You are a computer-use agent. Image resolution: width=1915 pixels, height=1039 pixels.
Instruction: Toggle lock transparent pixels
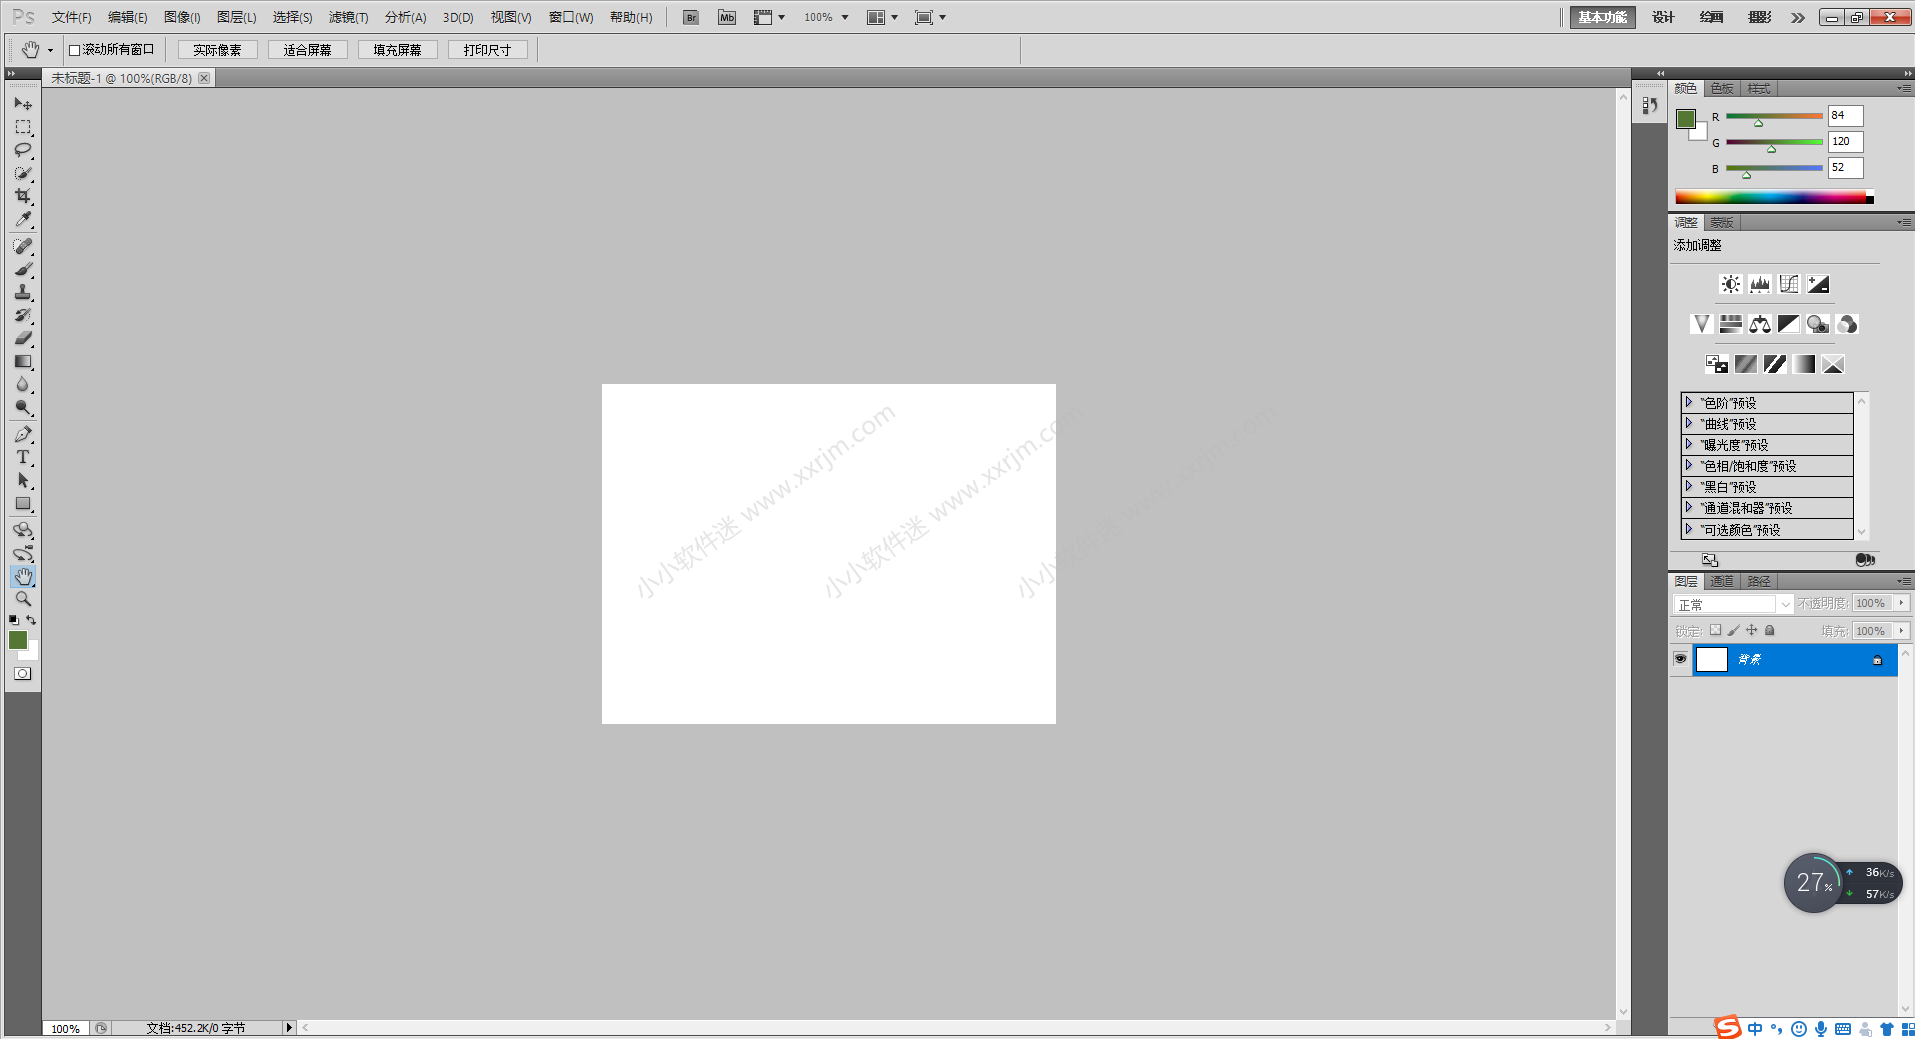pos(1715,630)
